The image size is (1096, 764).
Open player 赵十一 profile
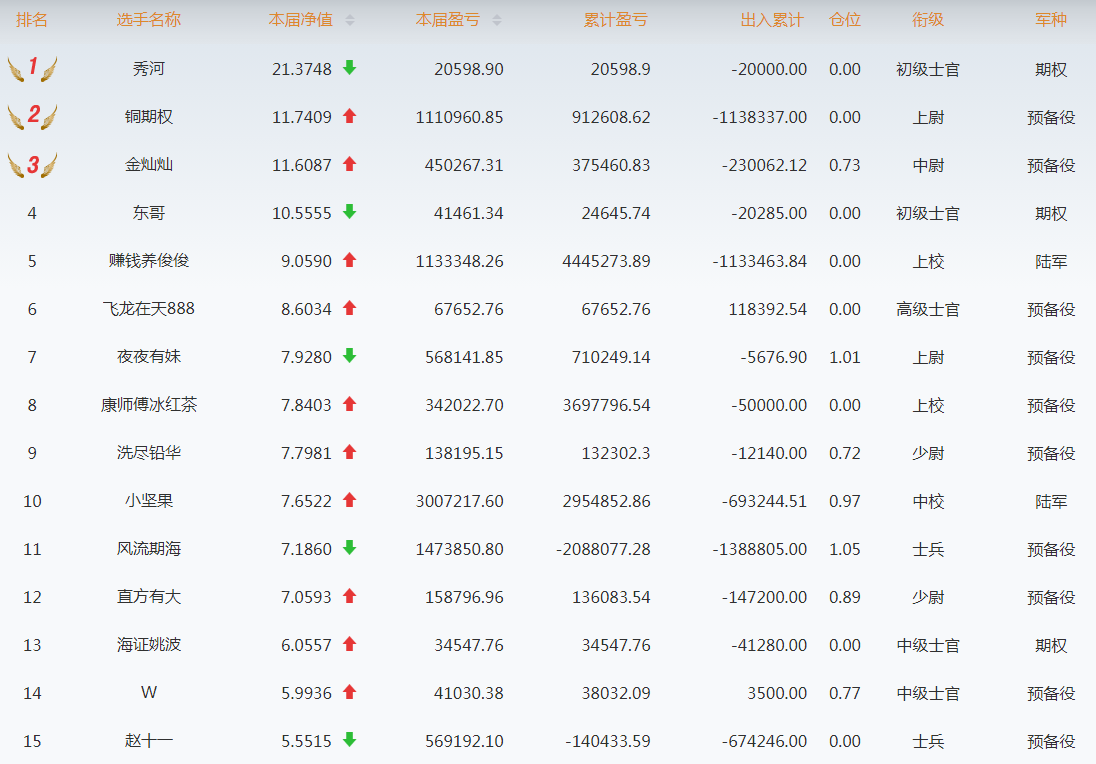(x=149, y=741)
